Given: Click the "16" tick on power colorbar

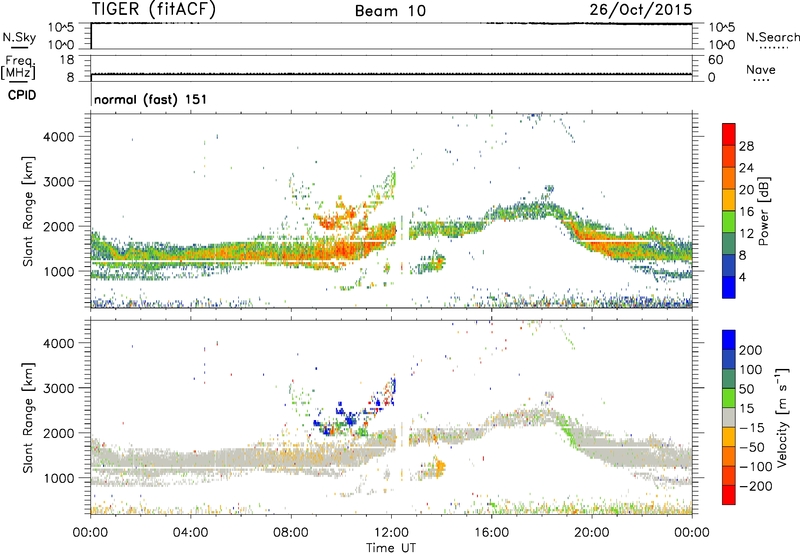Looking at the screenshot, I should tap(746, 212).
